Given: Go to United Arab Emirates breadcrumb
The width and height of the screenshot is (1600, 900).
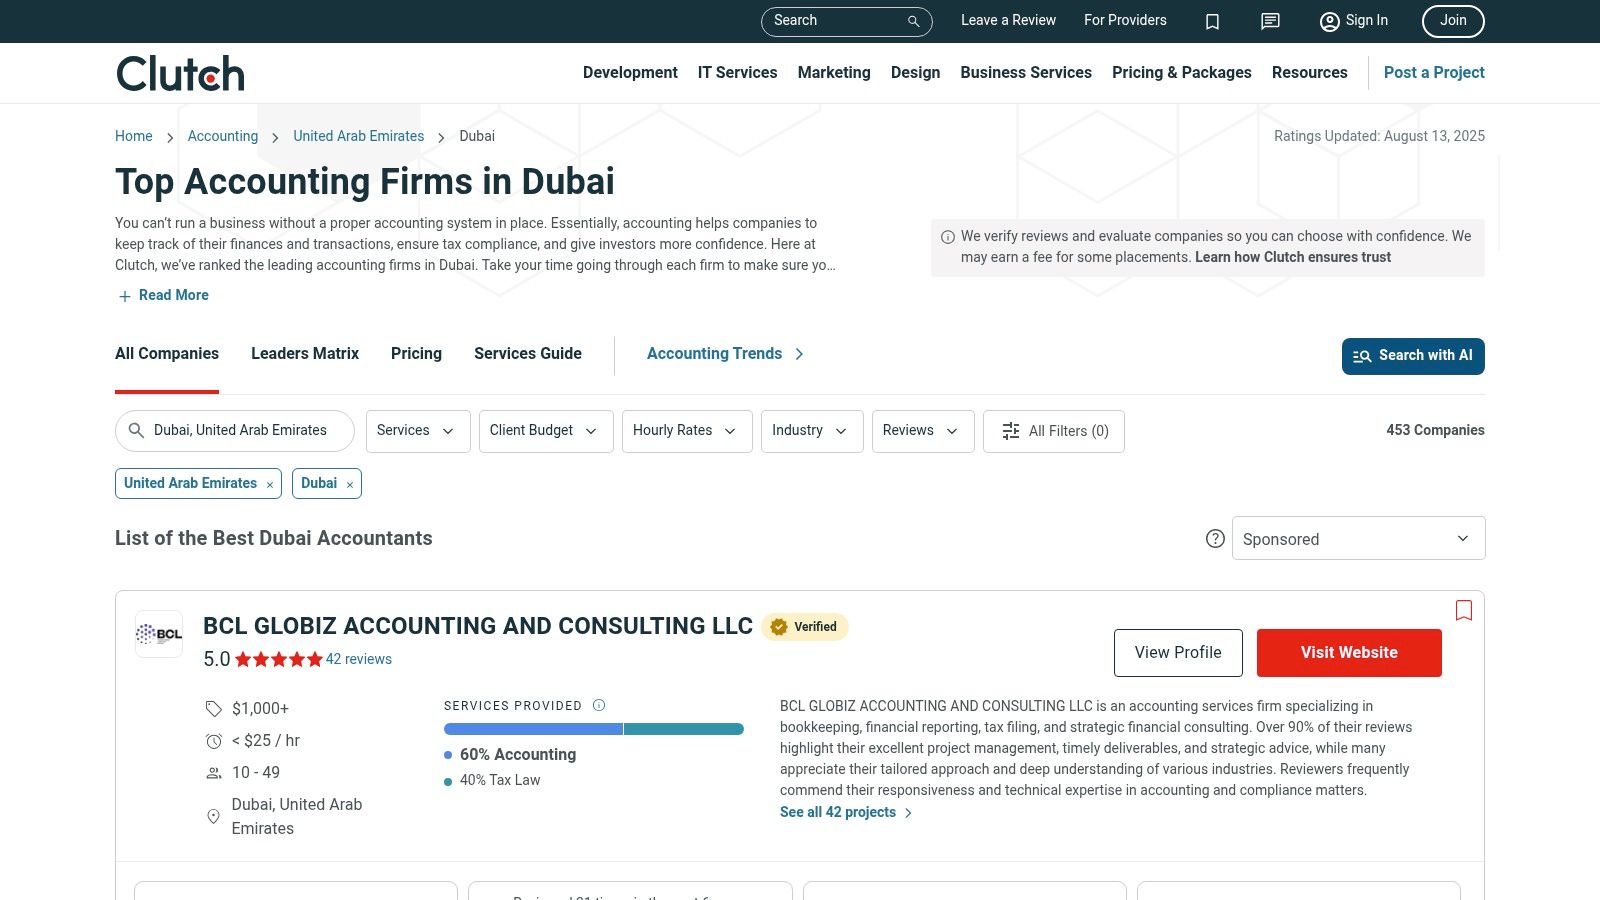Looking at the screenshot, I should click(x=358, y=136).
